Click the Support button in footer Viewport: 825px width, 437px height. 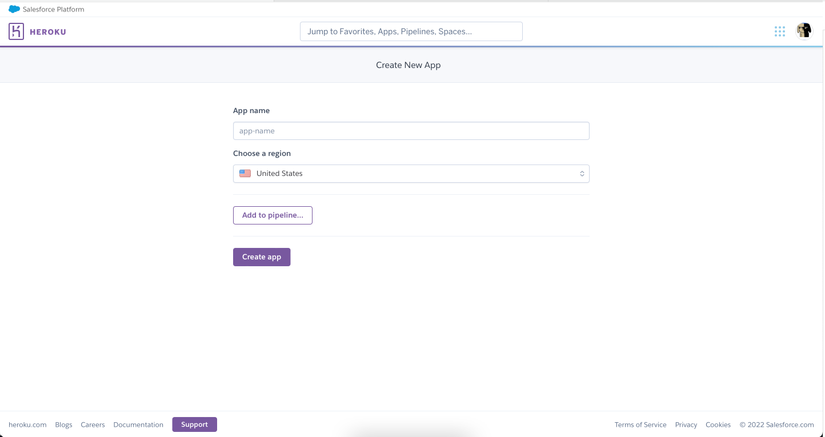point(194,425)
